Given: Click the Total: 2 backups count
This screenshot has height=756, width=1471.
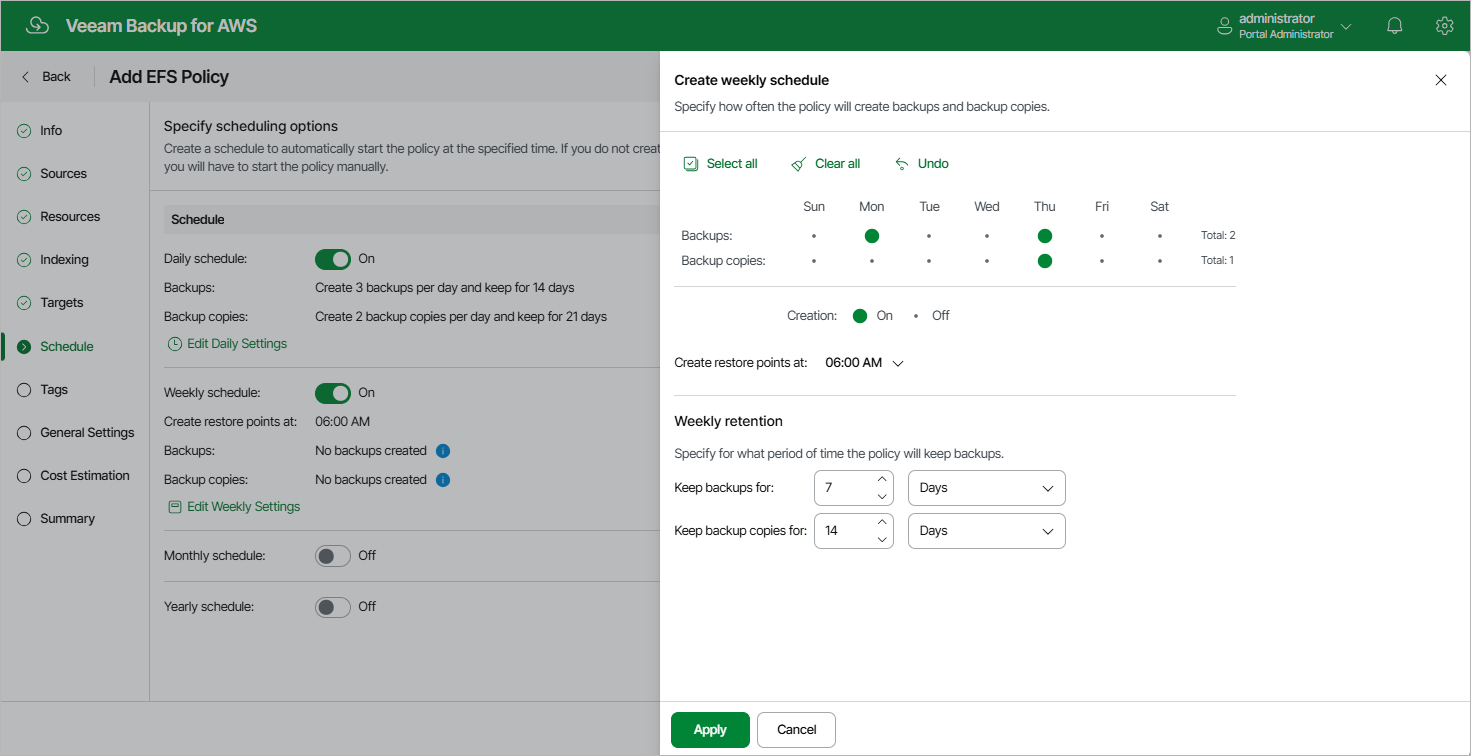Looking at the screenshot, I should tap(1218, 236).
